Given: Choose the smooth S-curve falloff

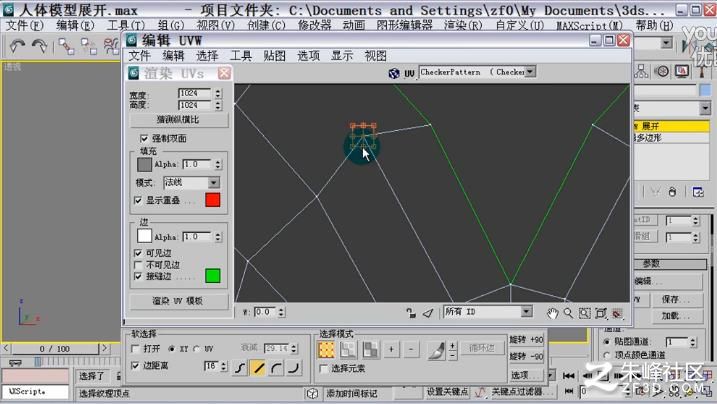Looking at the screenshot, I should click(x=240, y=367).
